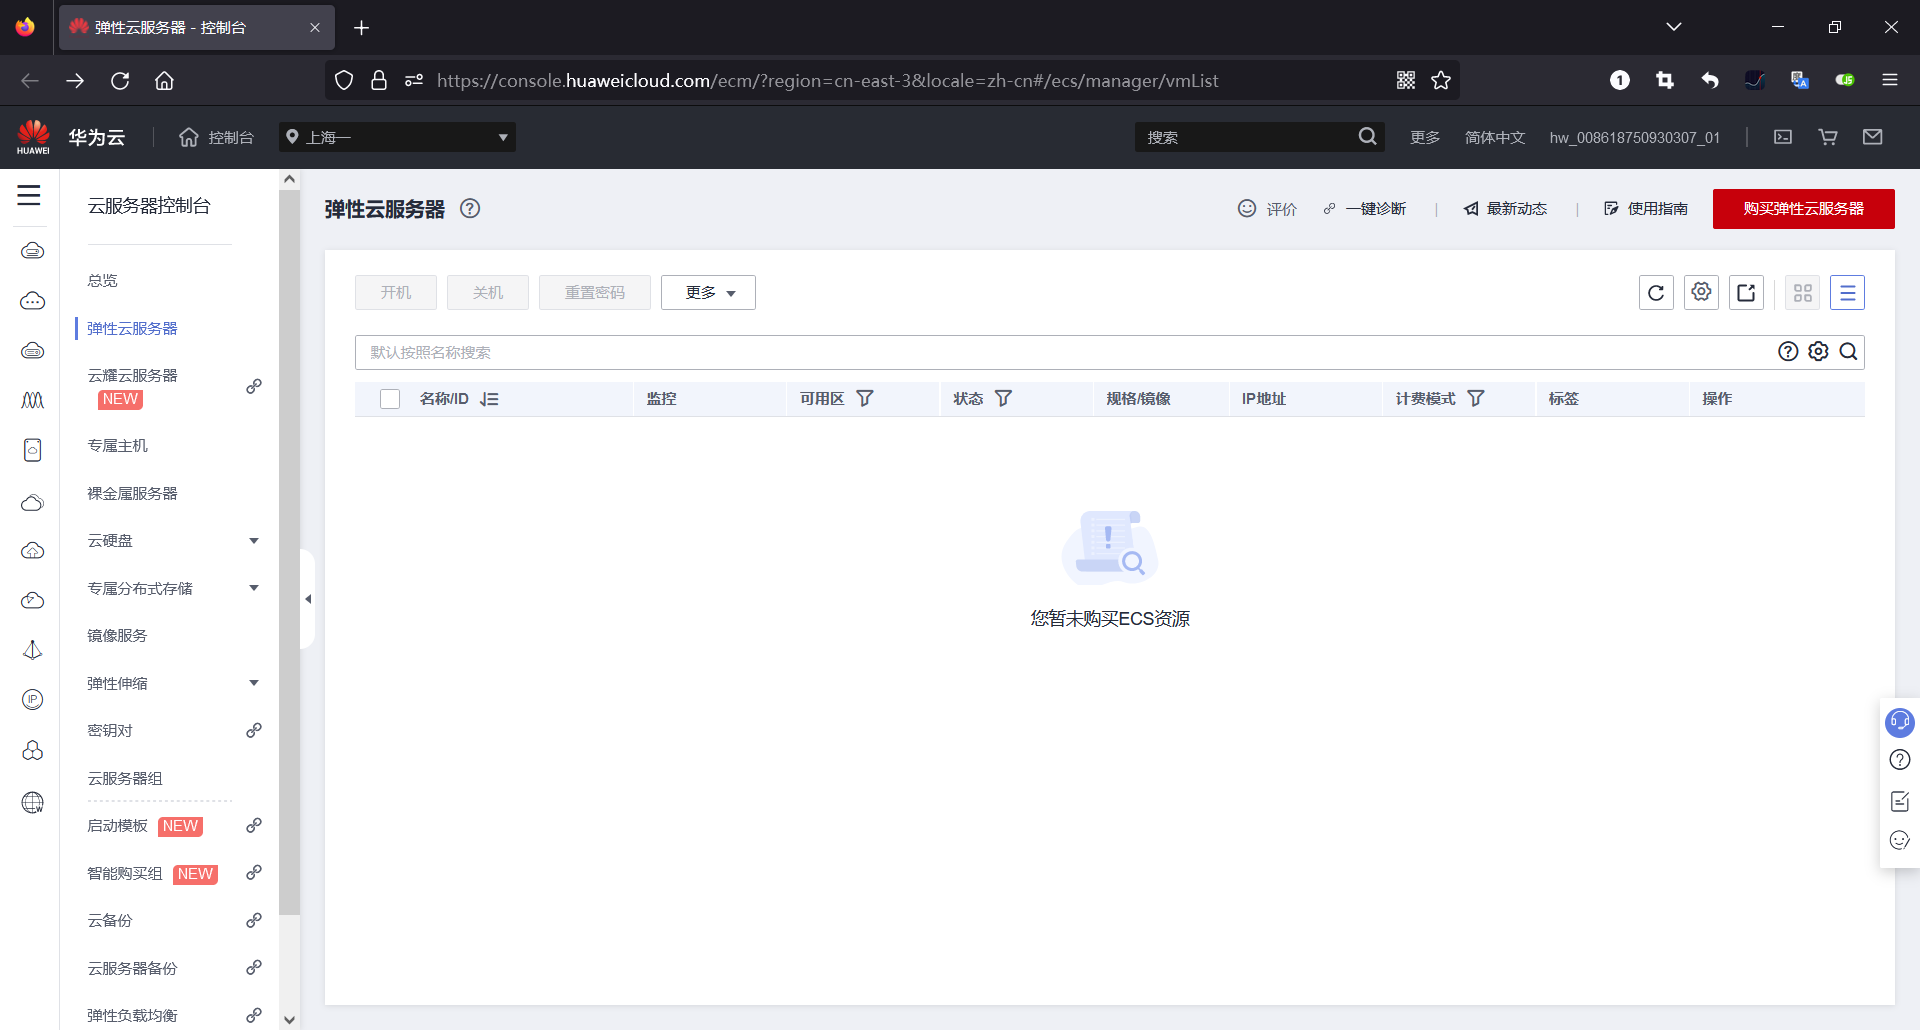Click the 购买弹性云服务器 button

coord(1803,209)
